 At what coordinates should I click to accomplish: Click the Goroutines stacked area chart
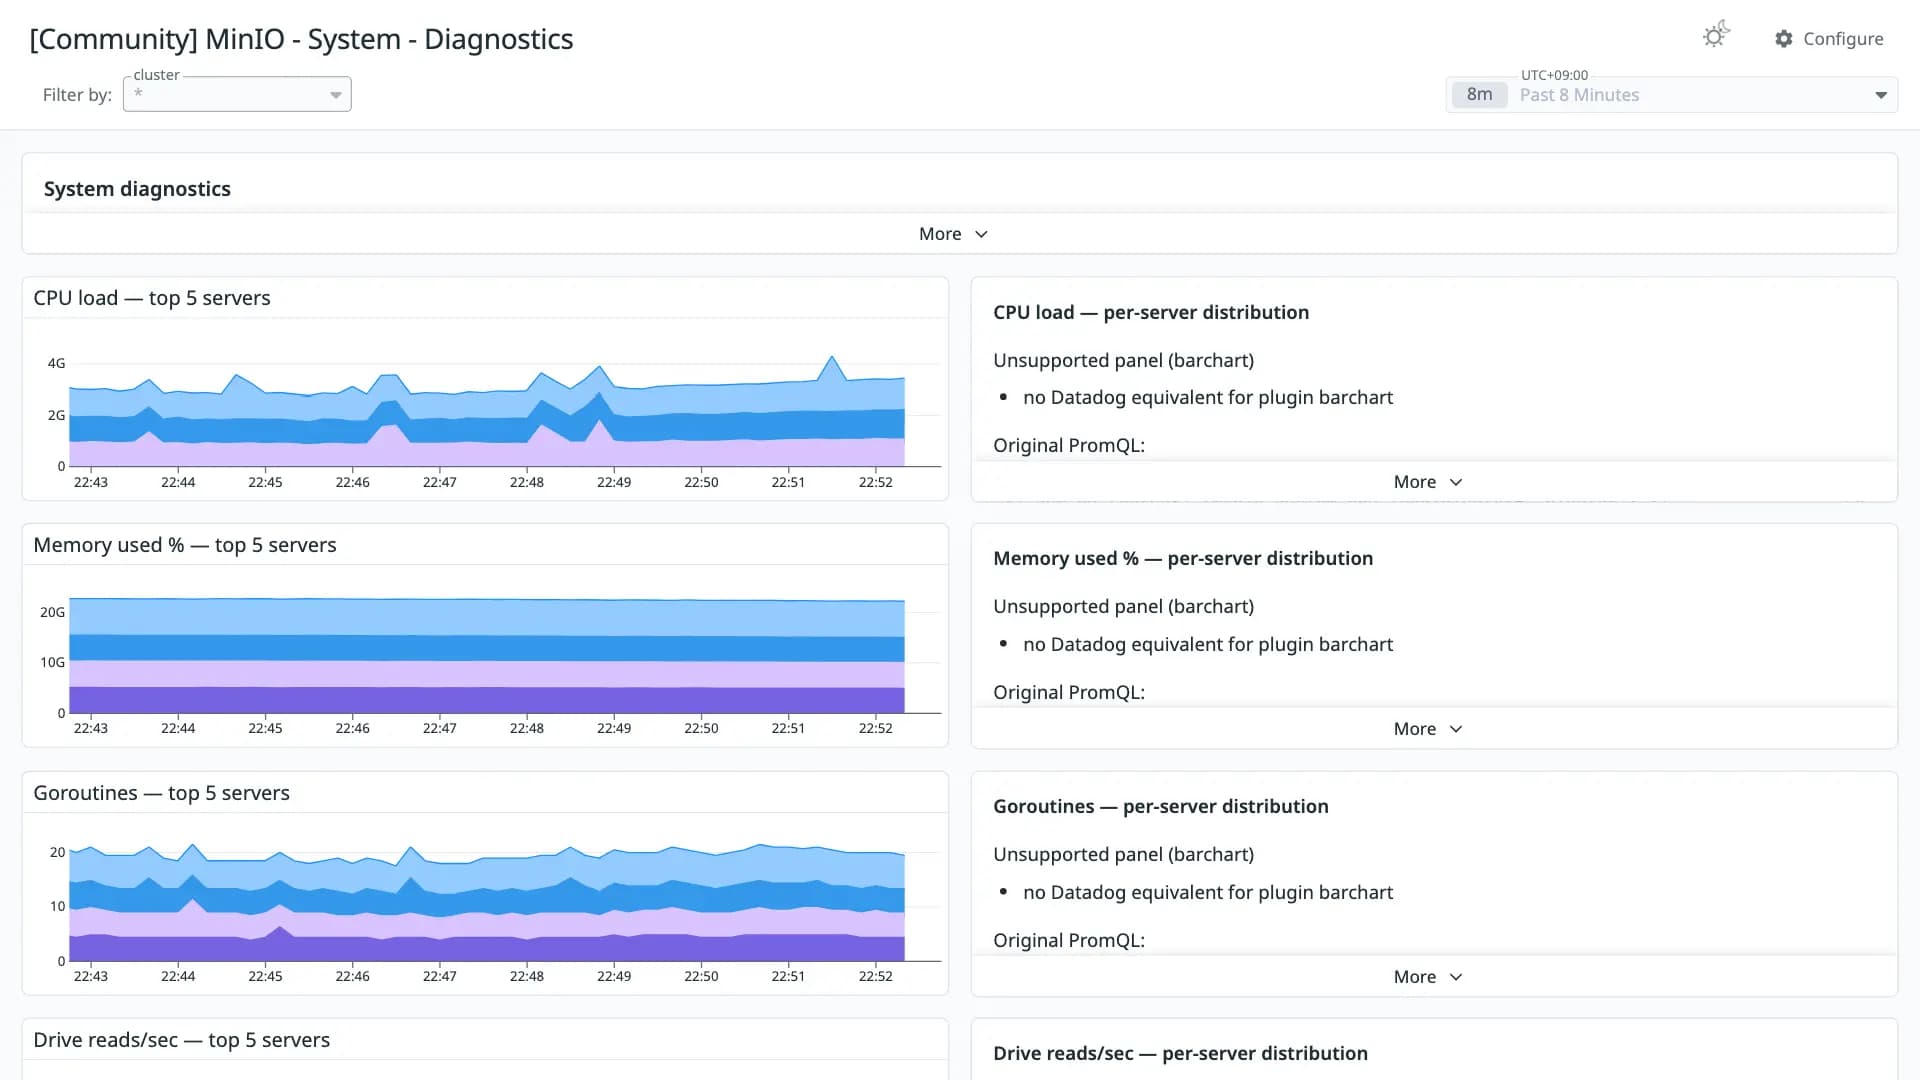click(x=487, y=902)
